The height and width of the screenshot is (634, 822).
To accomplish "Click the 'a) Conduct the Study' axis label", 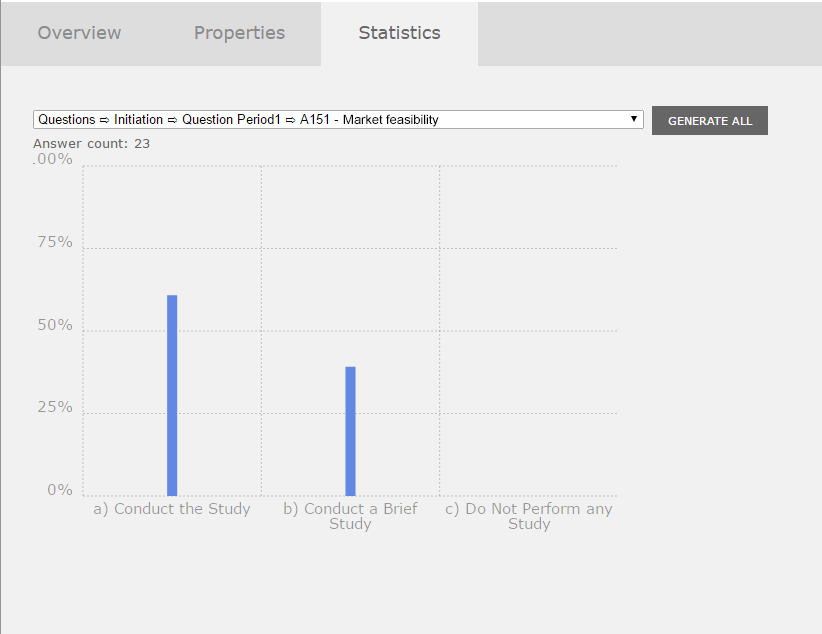I will click(x=172, y=509).
